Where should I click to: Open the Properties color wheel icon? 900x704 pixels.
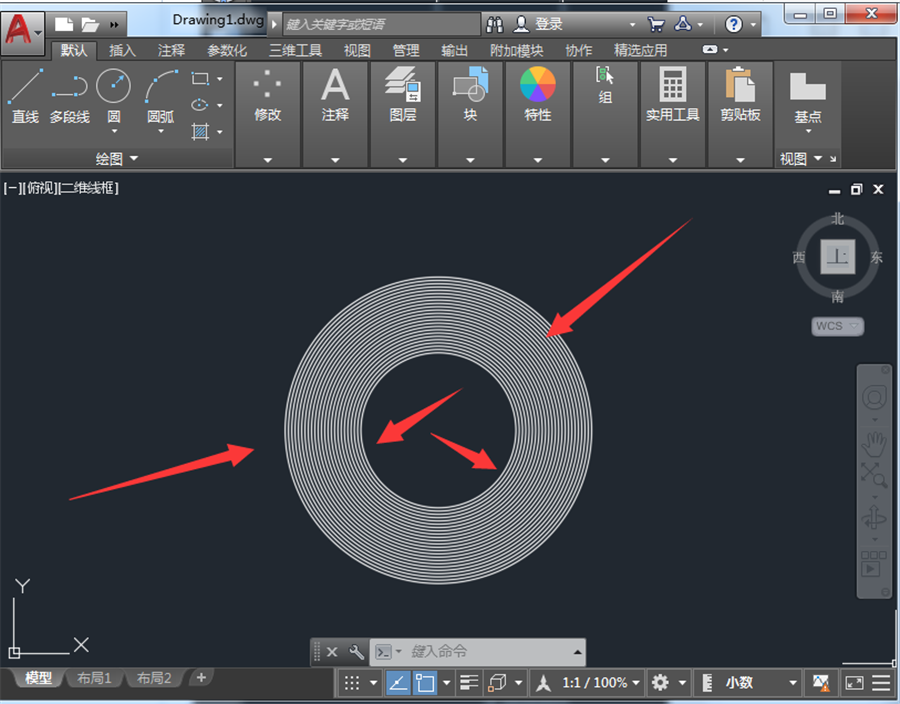(538, 84)
